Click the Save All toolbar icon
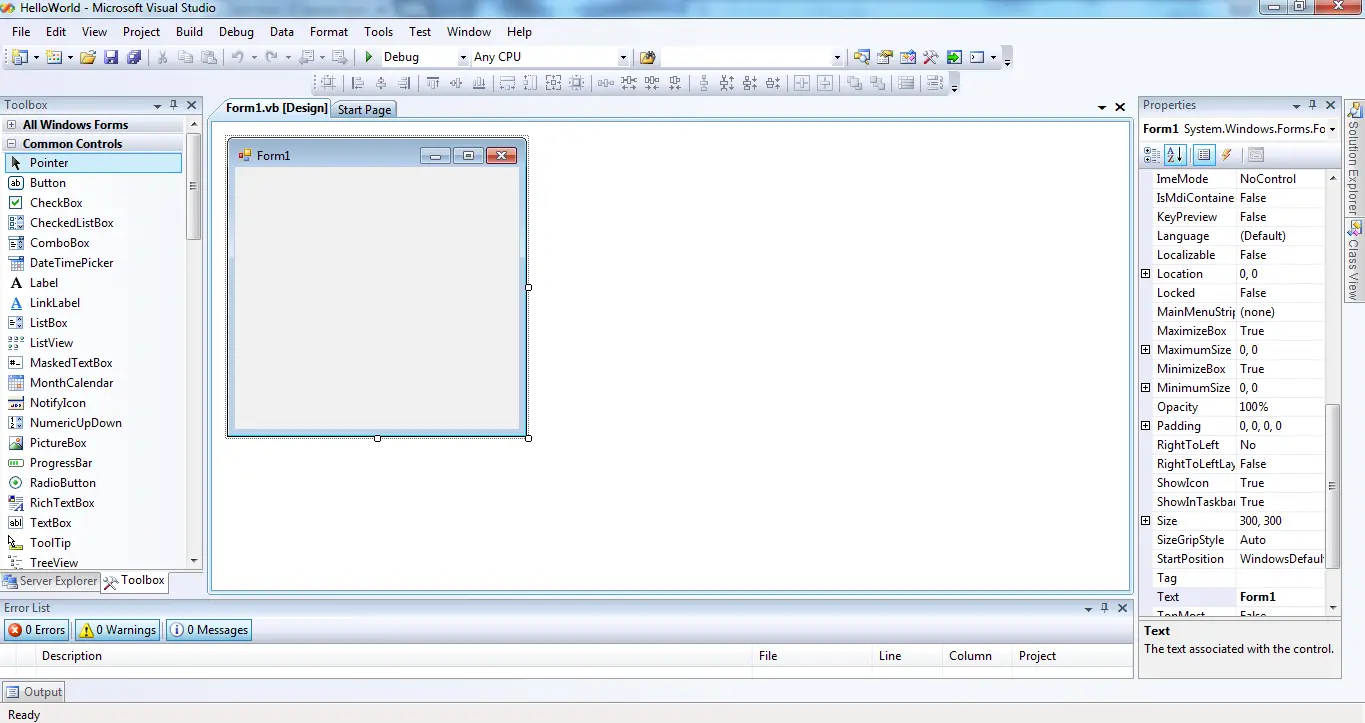This screenshot has height=723, width=1365. coord(133,57)
